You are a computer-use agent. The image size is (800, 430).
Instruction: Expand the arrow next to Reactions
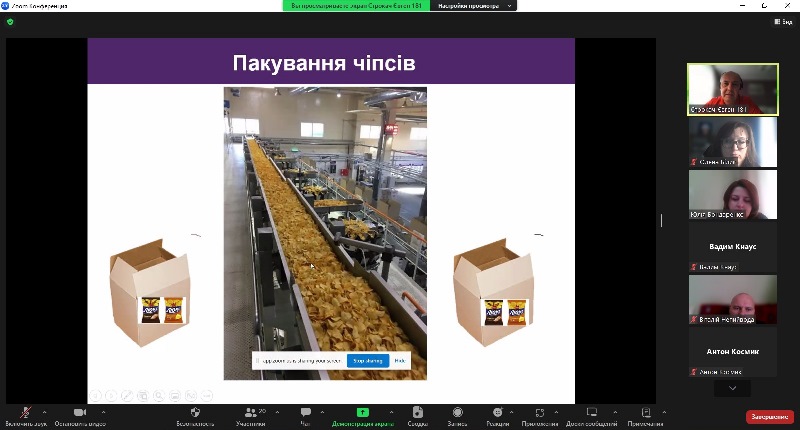click(511, 412)
